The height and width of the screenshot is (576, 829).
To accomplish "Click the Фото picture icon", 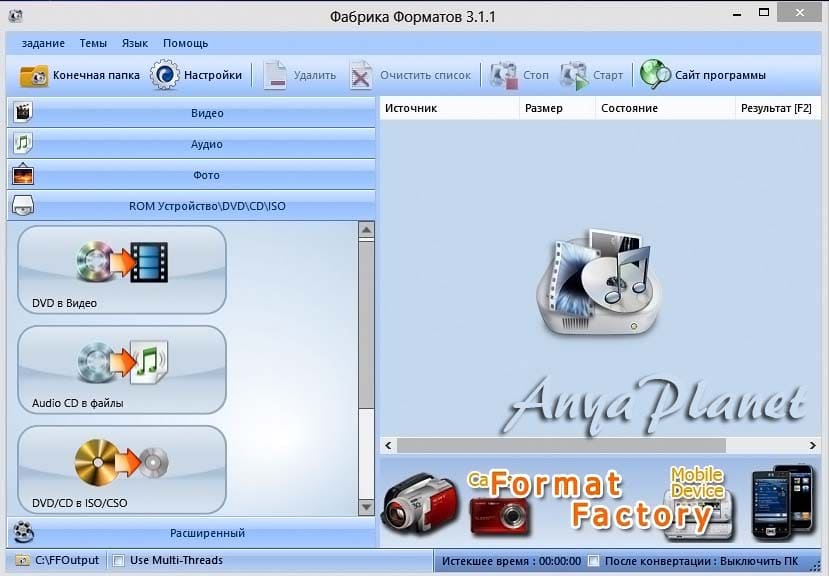I will [23, 174].
